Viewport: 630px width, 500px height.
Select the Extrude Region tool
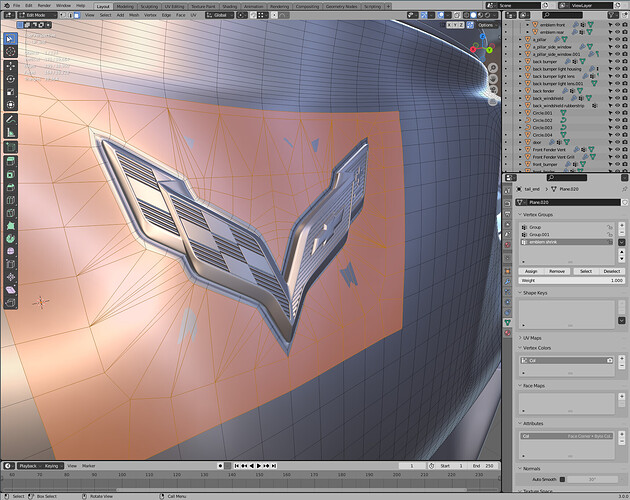tap(10, 162)
